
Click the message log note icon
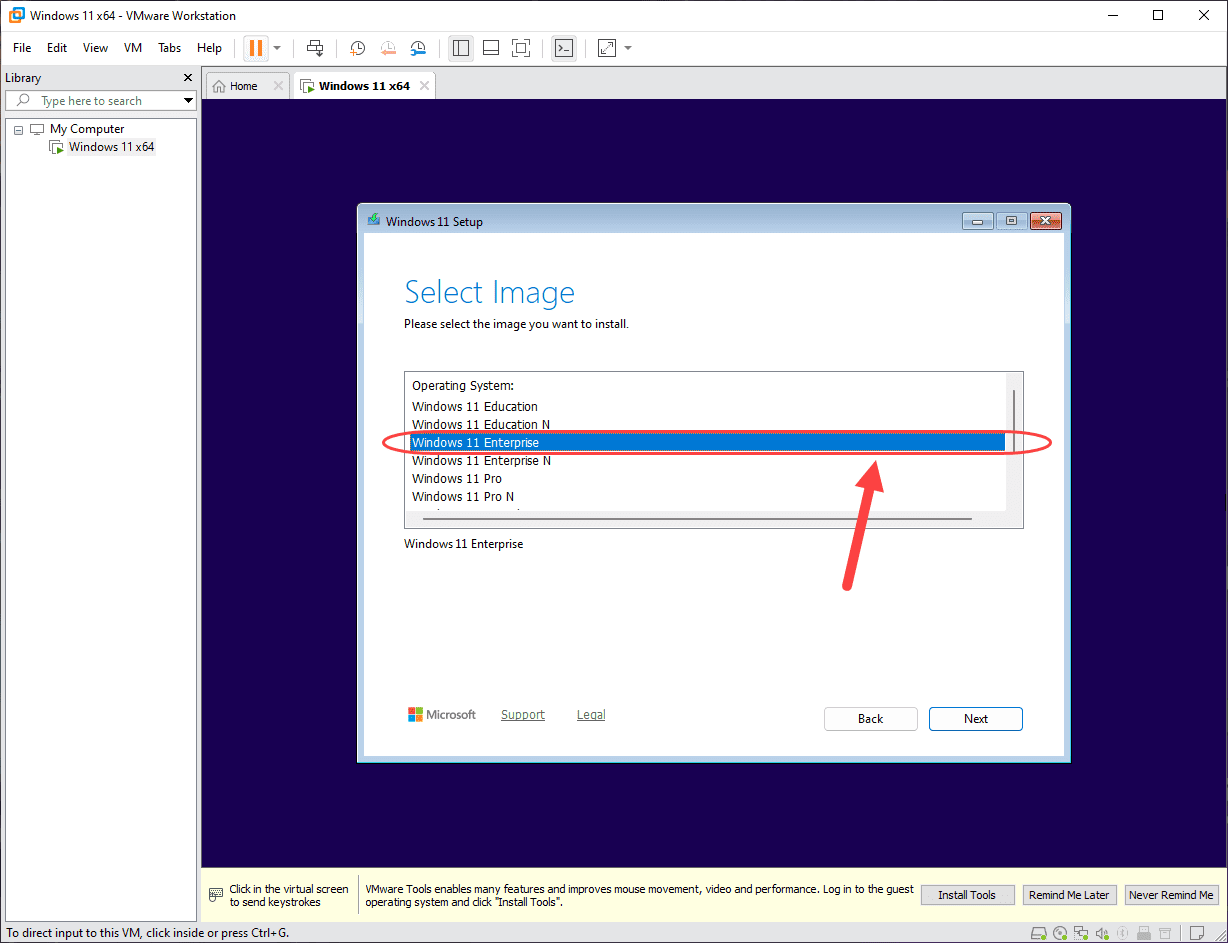(1196, 933)
